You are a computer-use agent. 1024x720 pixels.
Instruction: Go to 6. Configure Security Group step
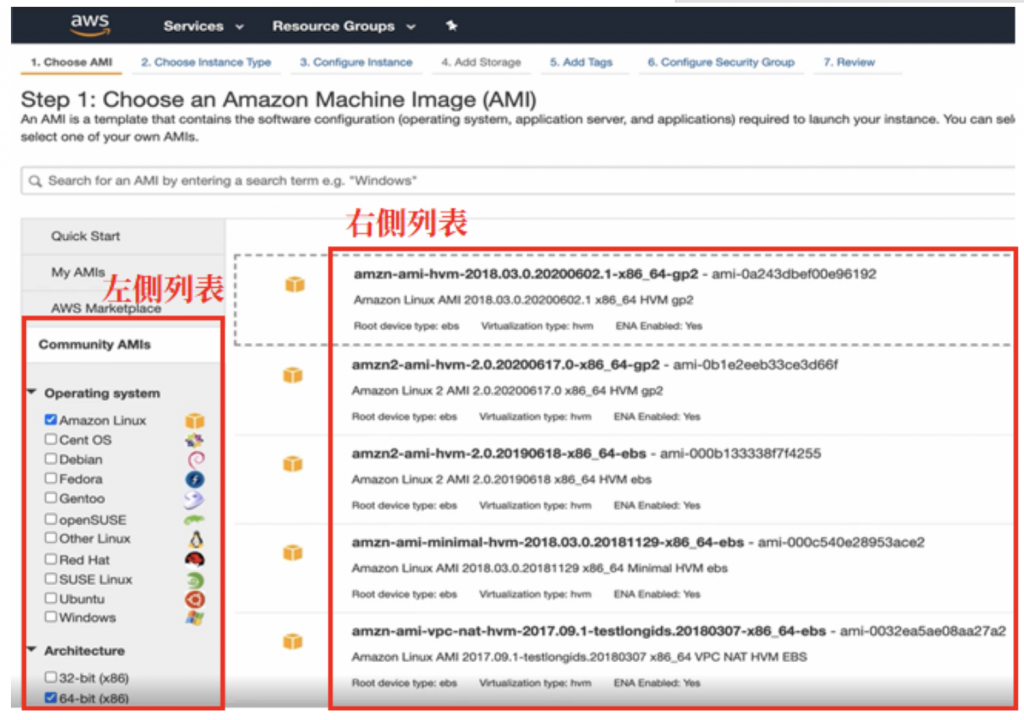(x=721, y=63)
